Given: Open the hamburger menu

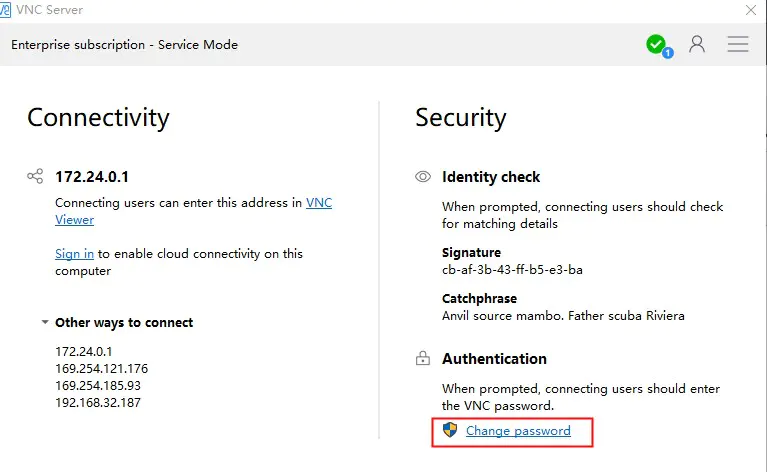Looking at the screenshot, I should pyautogui.click(x=738, y=44).
